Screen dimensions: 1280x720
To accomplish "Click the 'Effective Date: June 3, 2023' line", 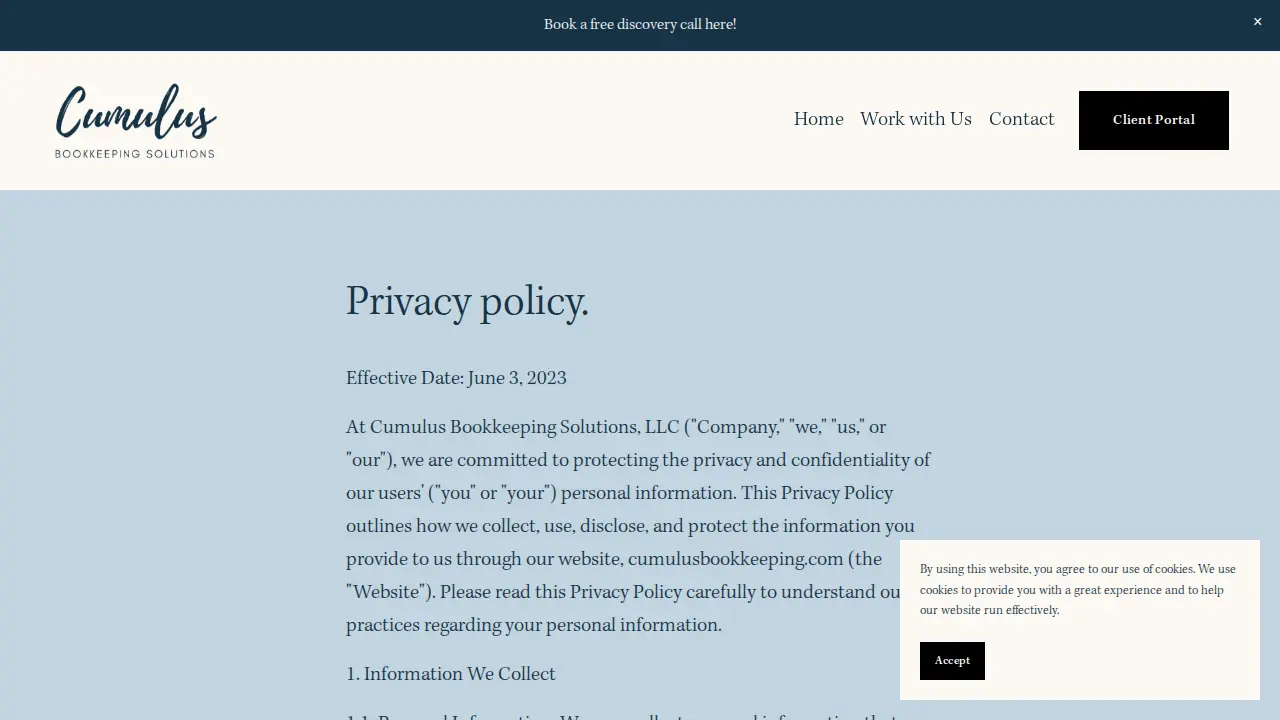I will 456,378.
